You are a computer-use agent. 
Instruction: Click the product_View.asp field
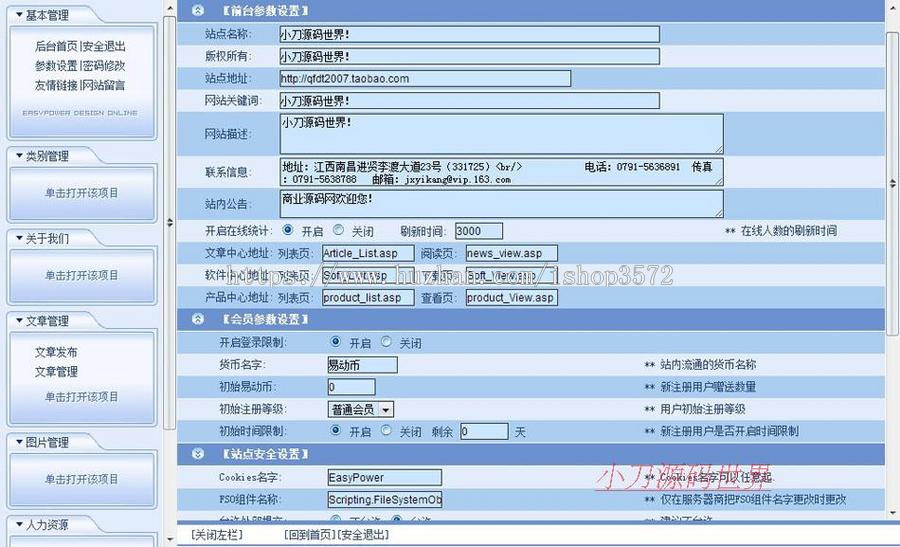pos(511,297)
